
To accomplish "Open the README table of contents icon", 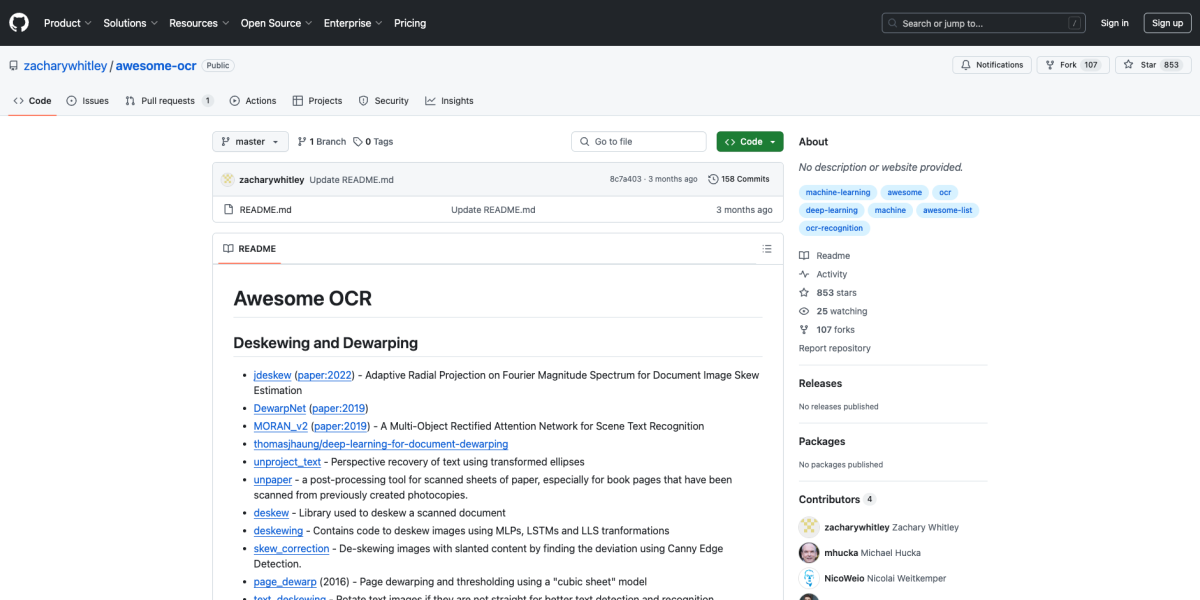I will pyautogui.click(x=767, y=248).
